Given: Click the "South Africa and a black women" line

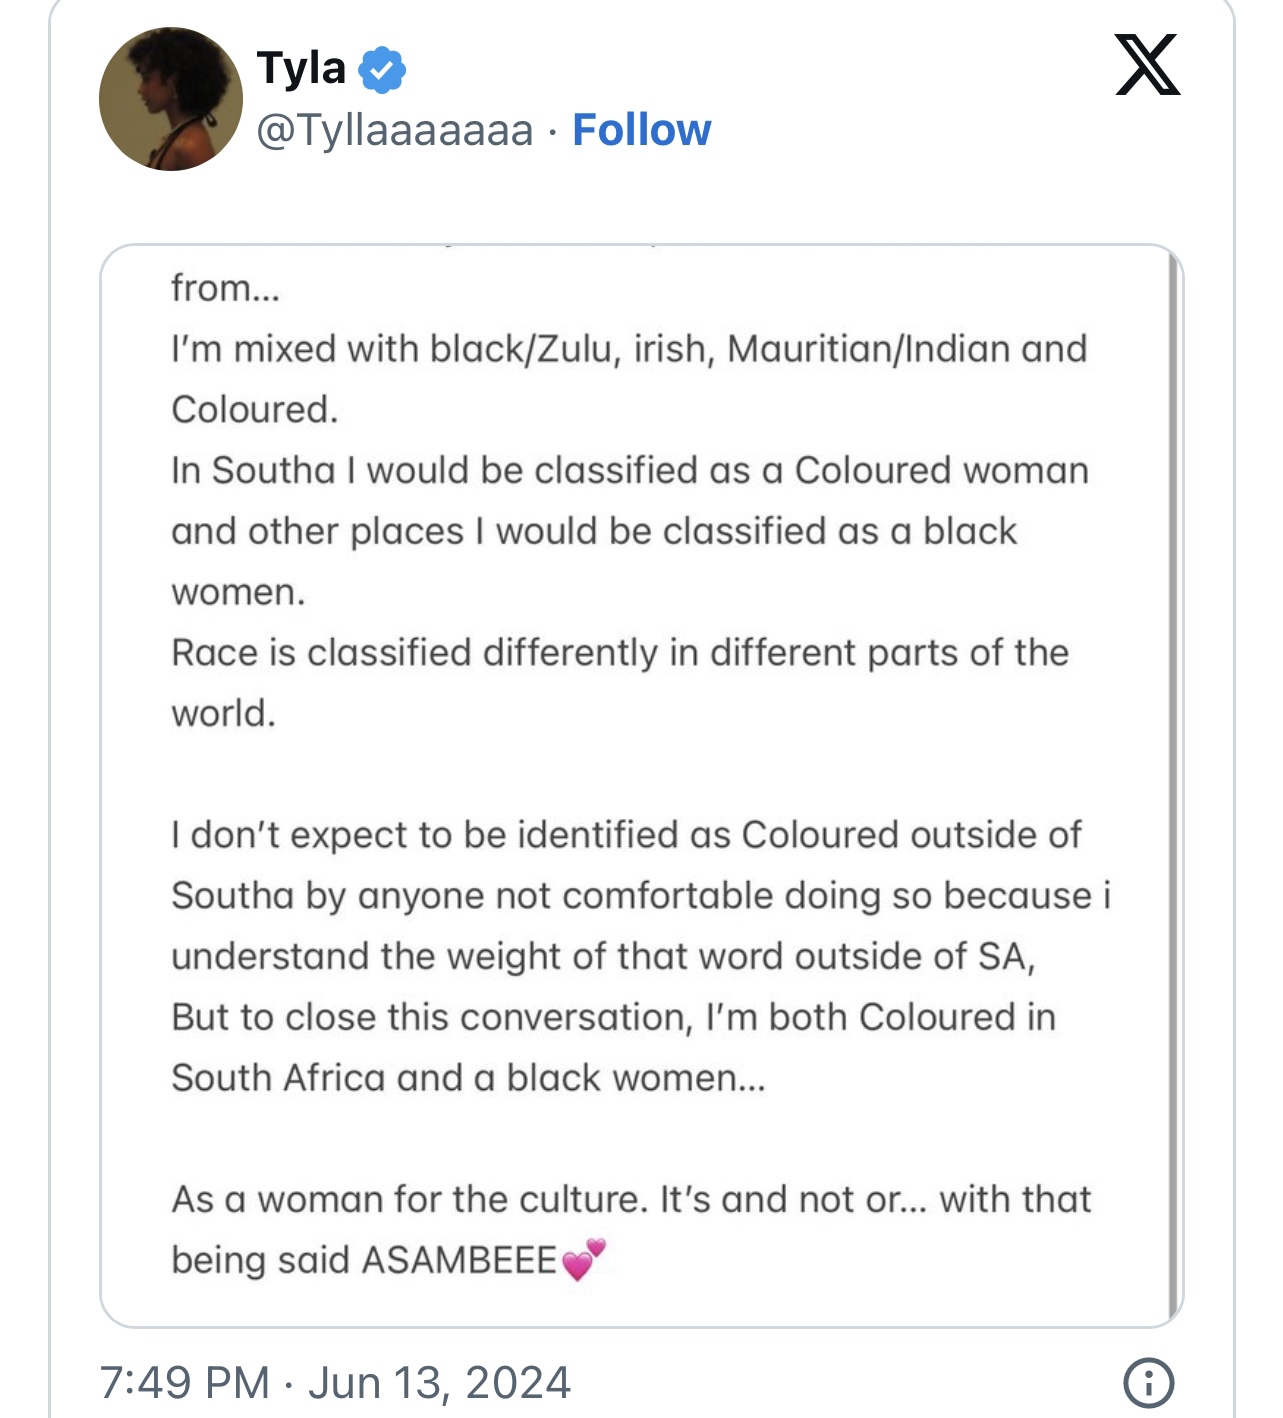Looking at the screenshot, I should [x=468, y=1078].
